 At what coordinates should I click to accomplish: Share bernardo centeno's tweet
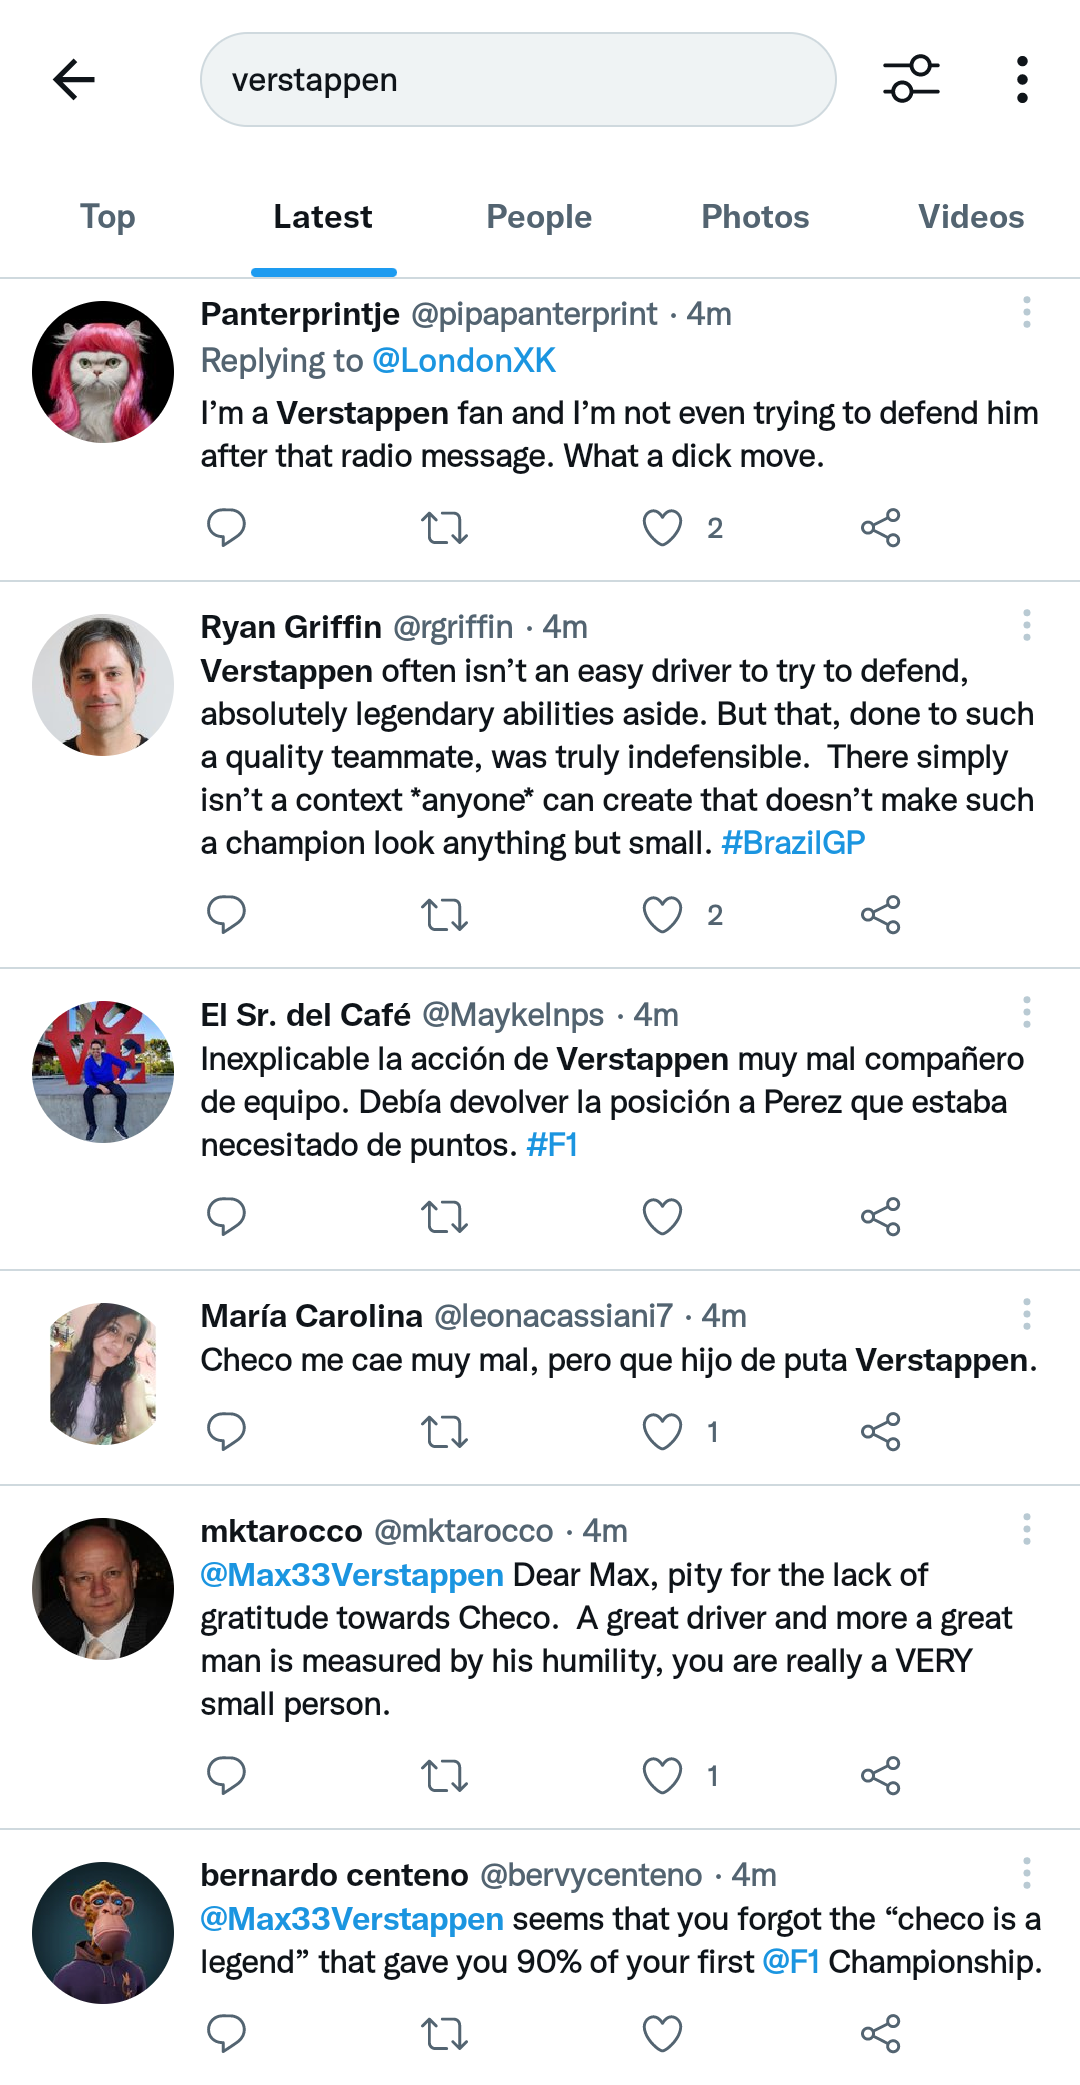(x=880, y=2034)
